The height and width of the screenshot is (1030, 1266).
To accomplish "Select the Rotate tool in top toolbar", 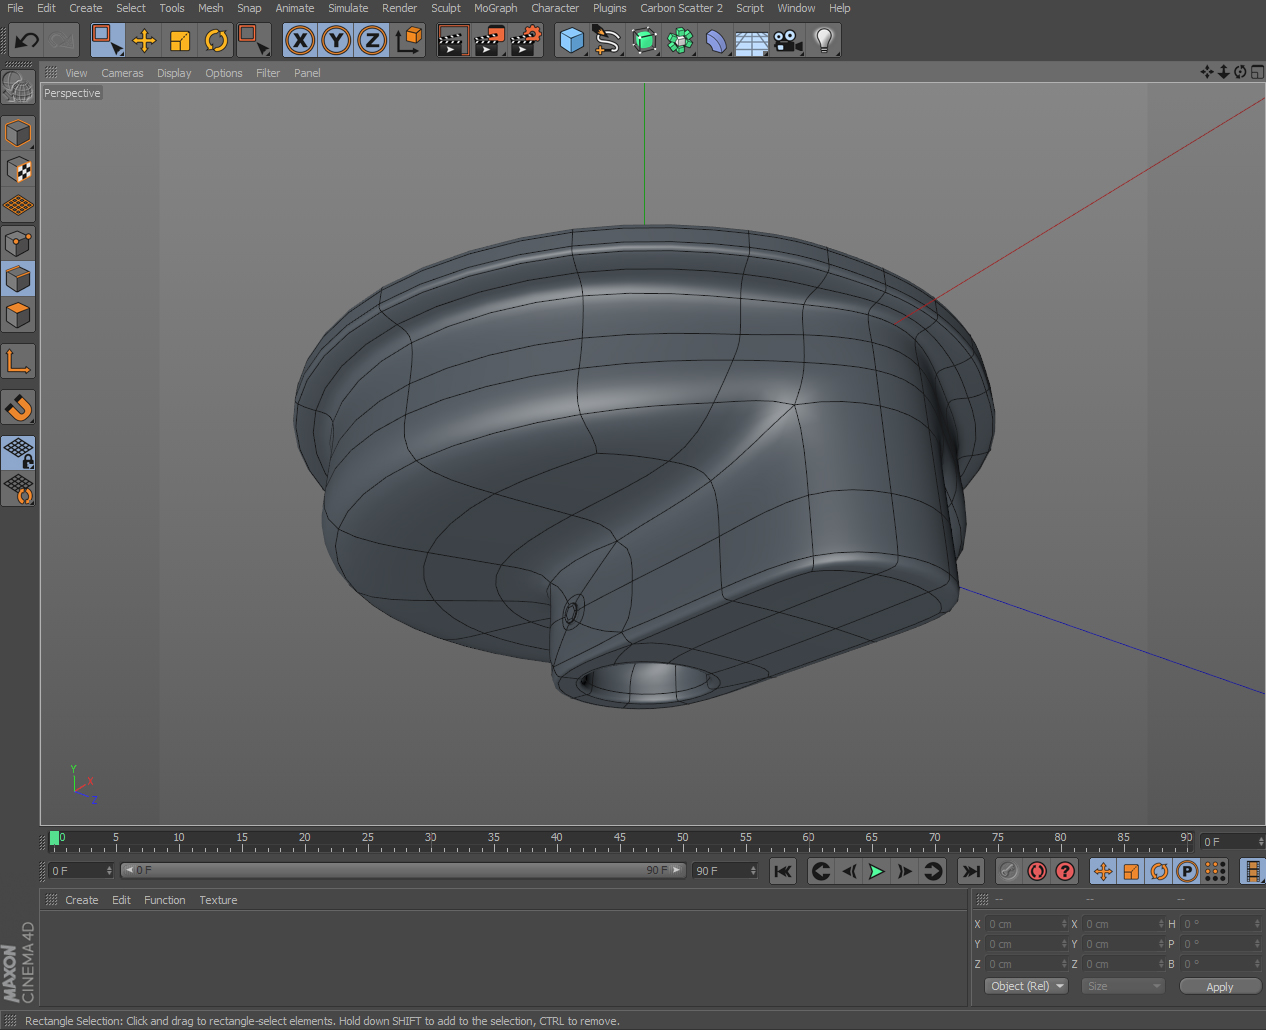I will pyautogui.click(x=216, y=41).
